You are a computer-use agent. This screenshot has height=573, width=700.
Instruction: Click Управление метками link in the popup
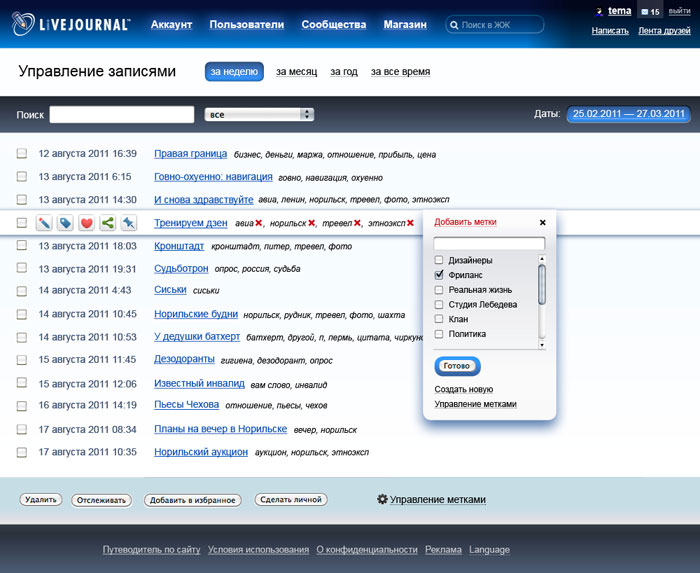coord(475,404)
